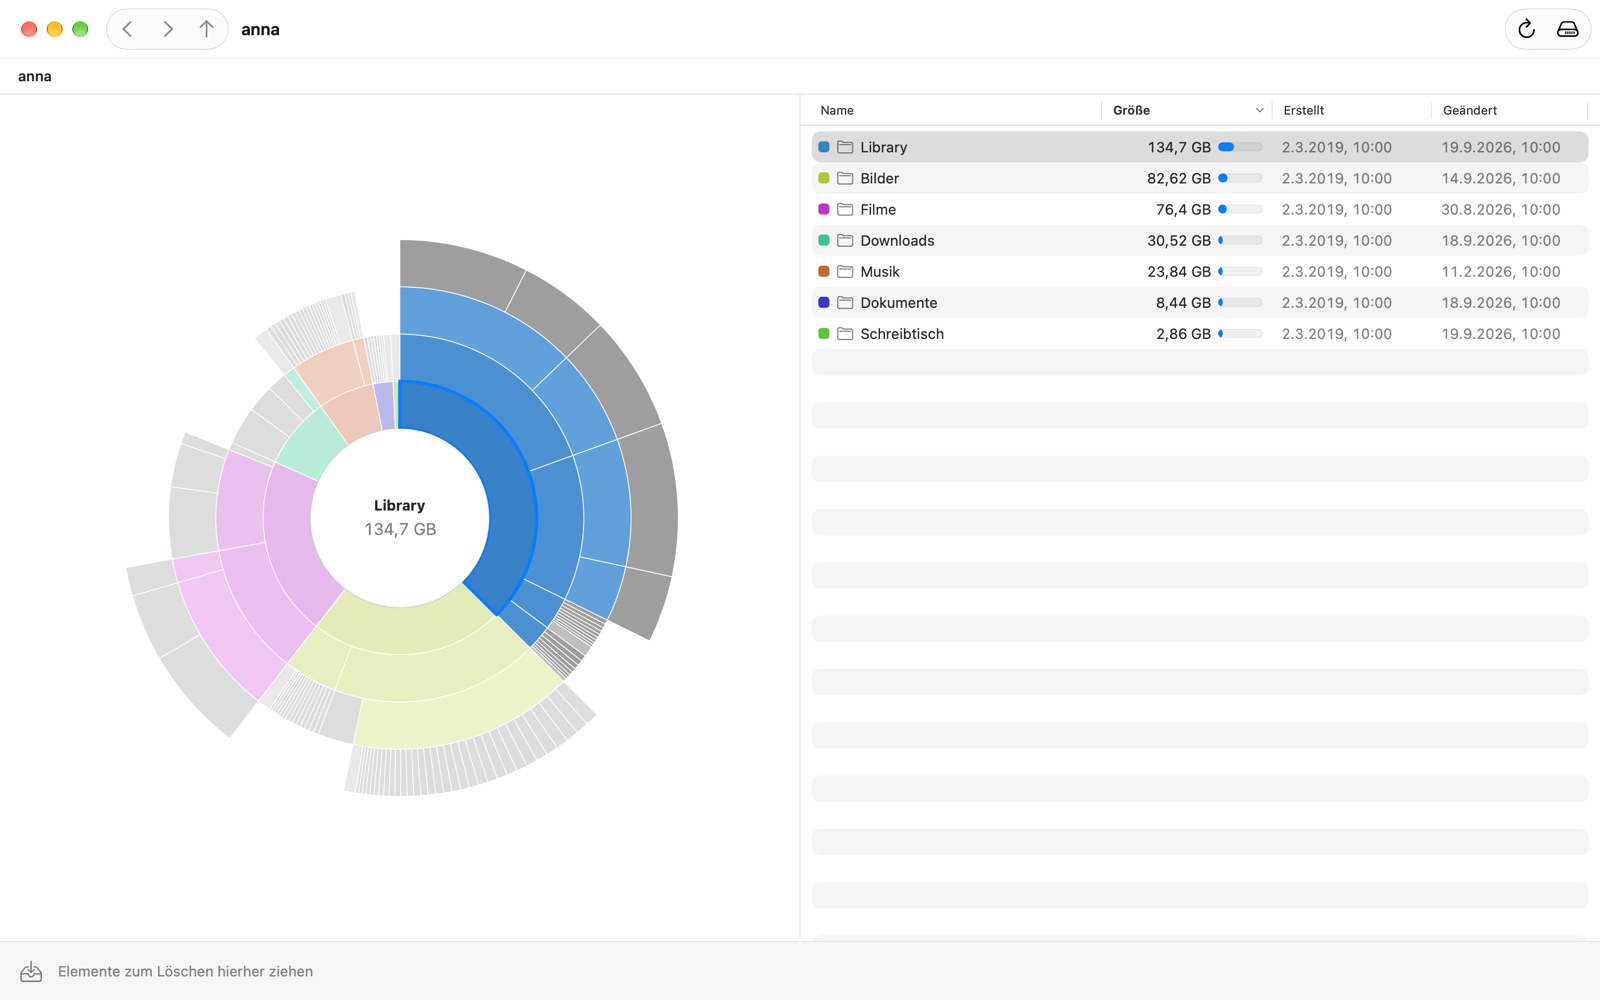Image resolution: width=1600 pixels, height=1000 pixels.
Task: Click the Bilder size bar indicator
Action: click(x=1240, y=178)
